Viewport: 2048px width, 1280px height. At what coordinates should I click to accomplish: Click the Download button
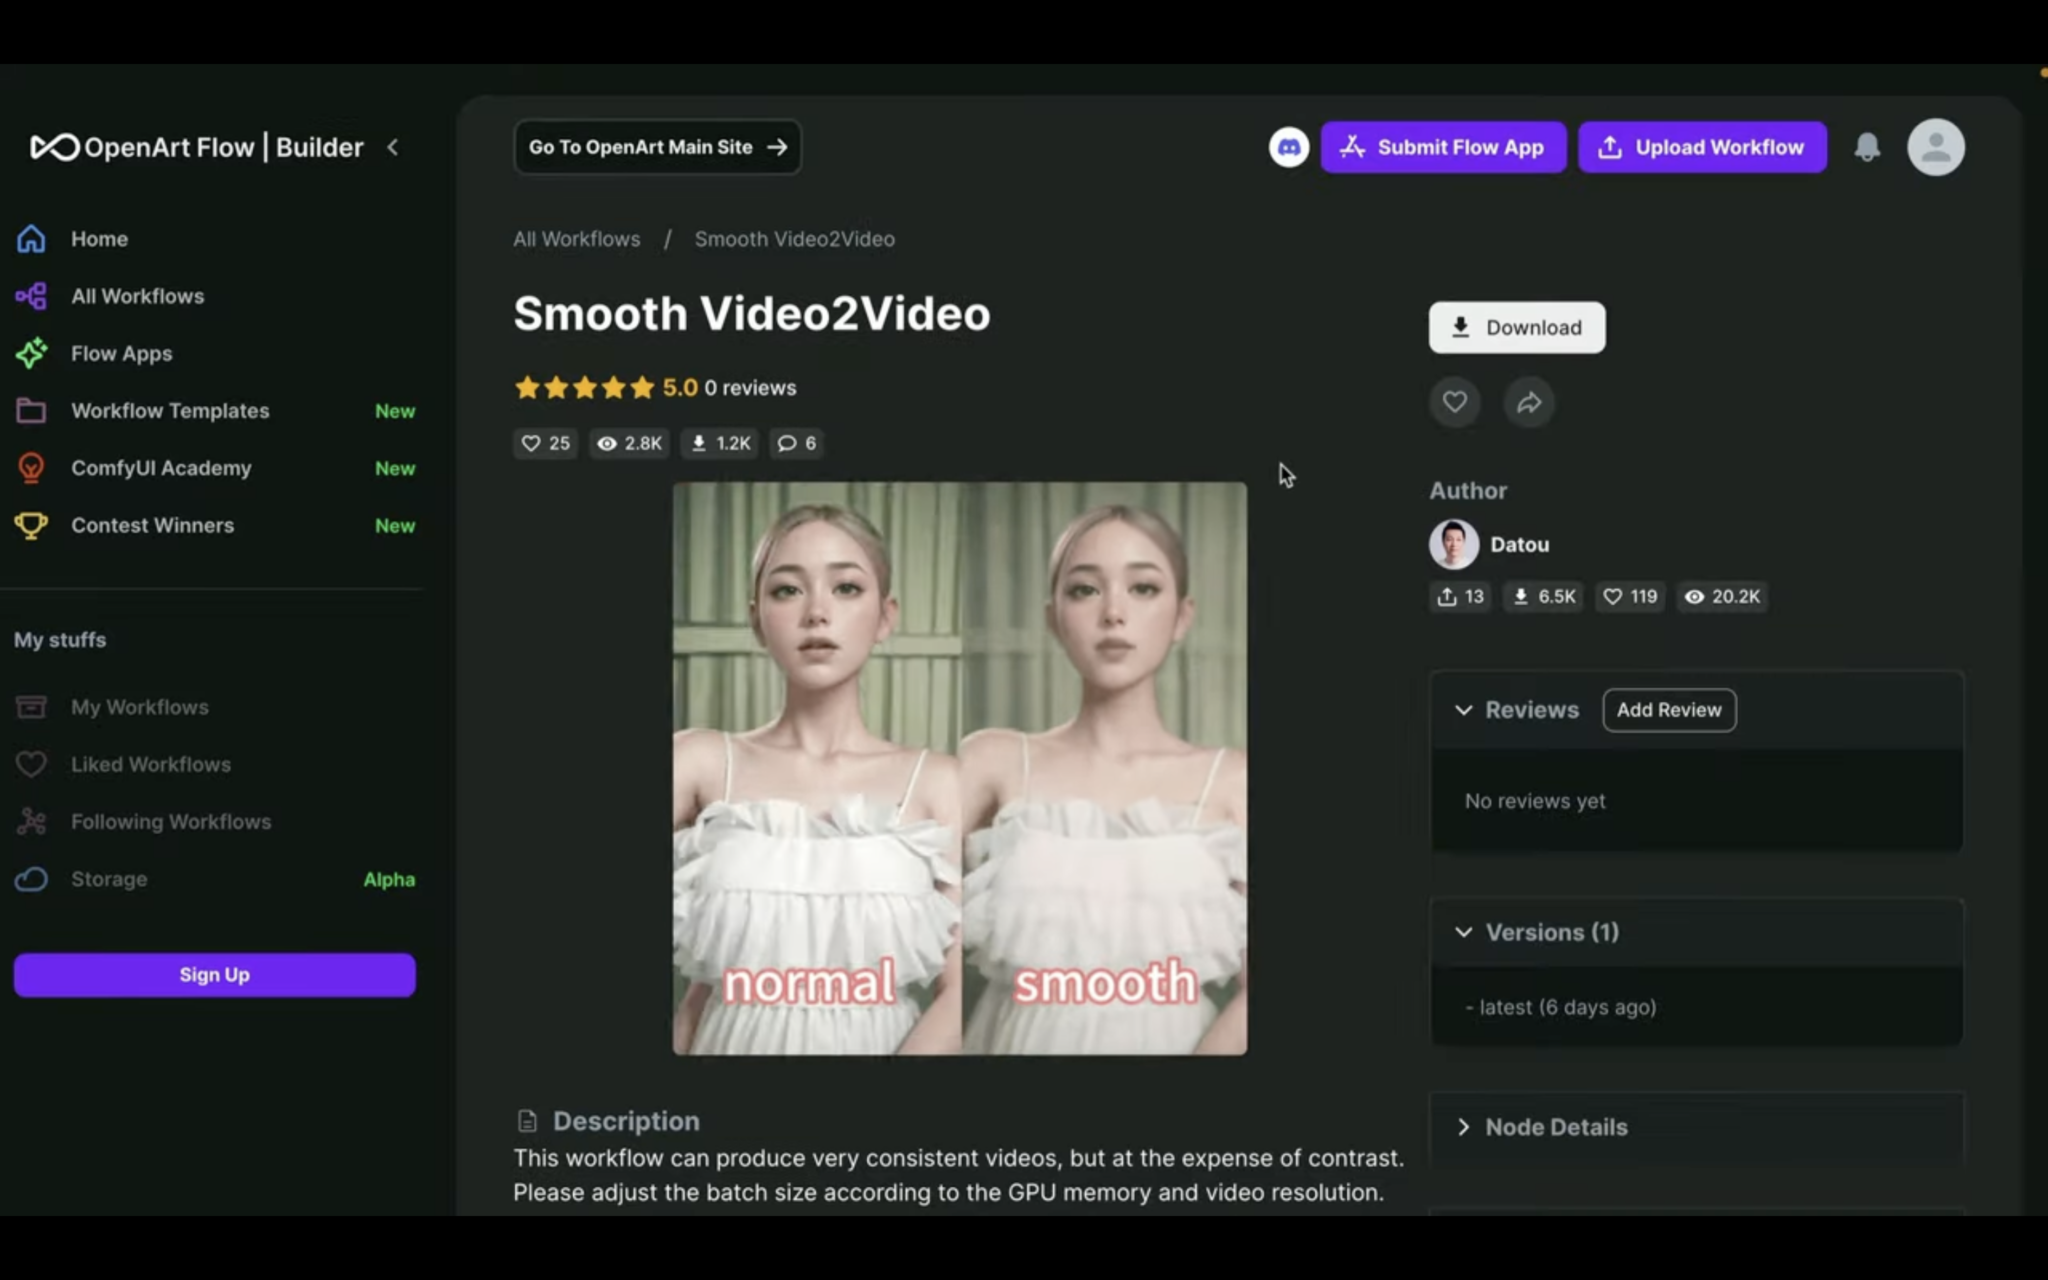1516,327
